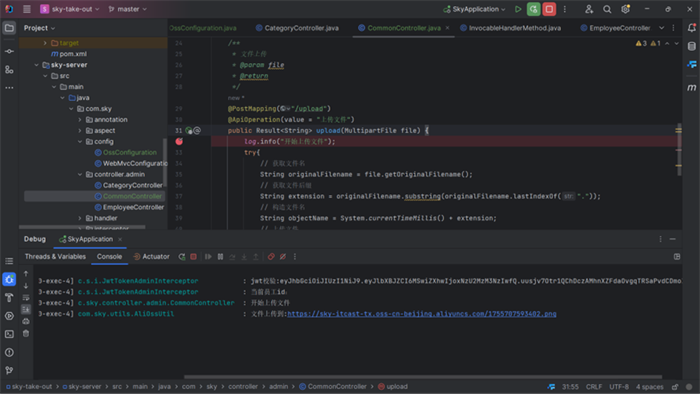Open the Services tool window

coord(9,316)
